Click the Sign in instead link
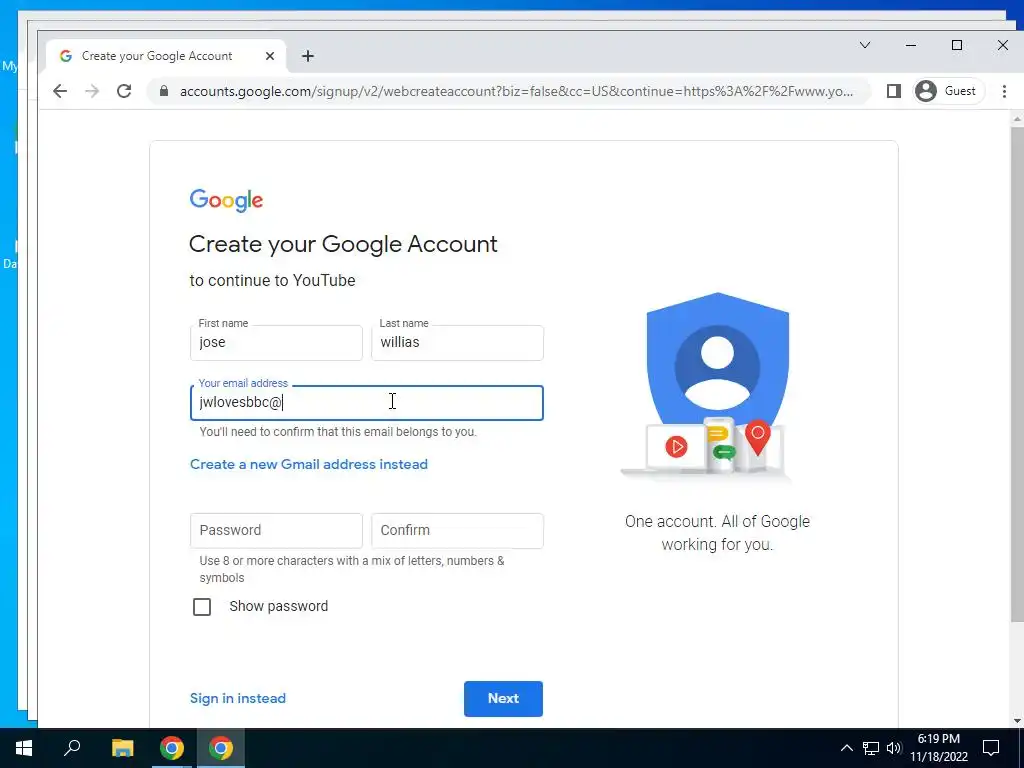Viewport: 1024px width, 768px height. [x=238, y=698]
